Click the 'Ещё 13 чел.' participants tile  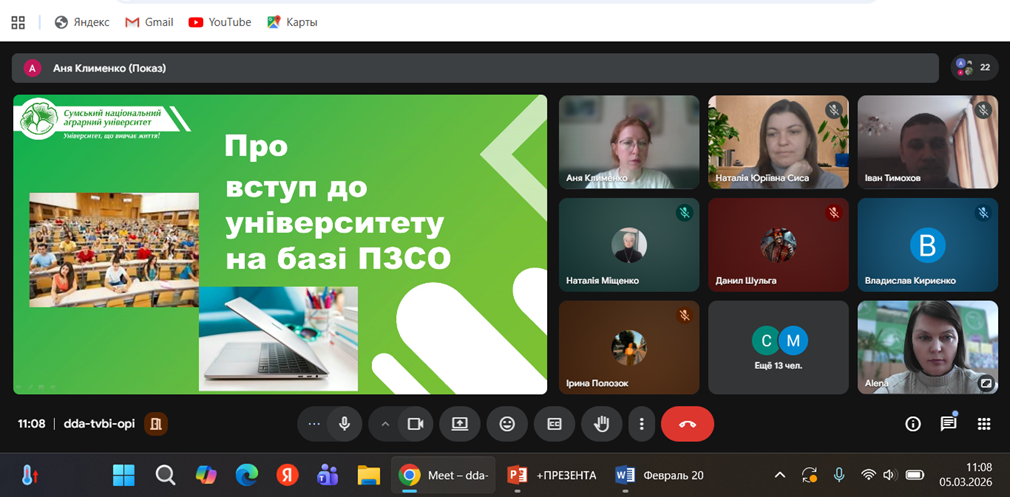point(778,347)
